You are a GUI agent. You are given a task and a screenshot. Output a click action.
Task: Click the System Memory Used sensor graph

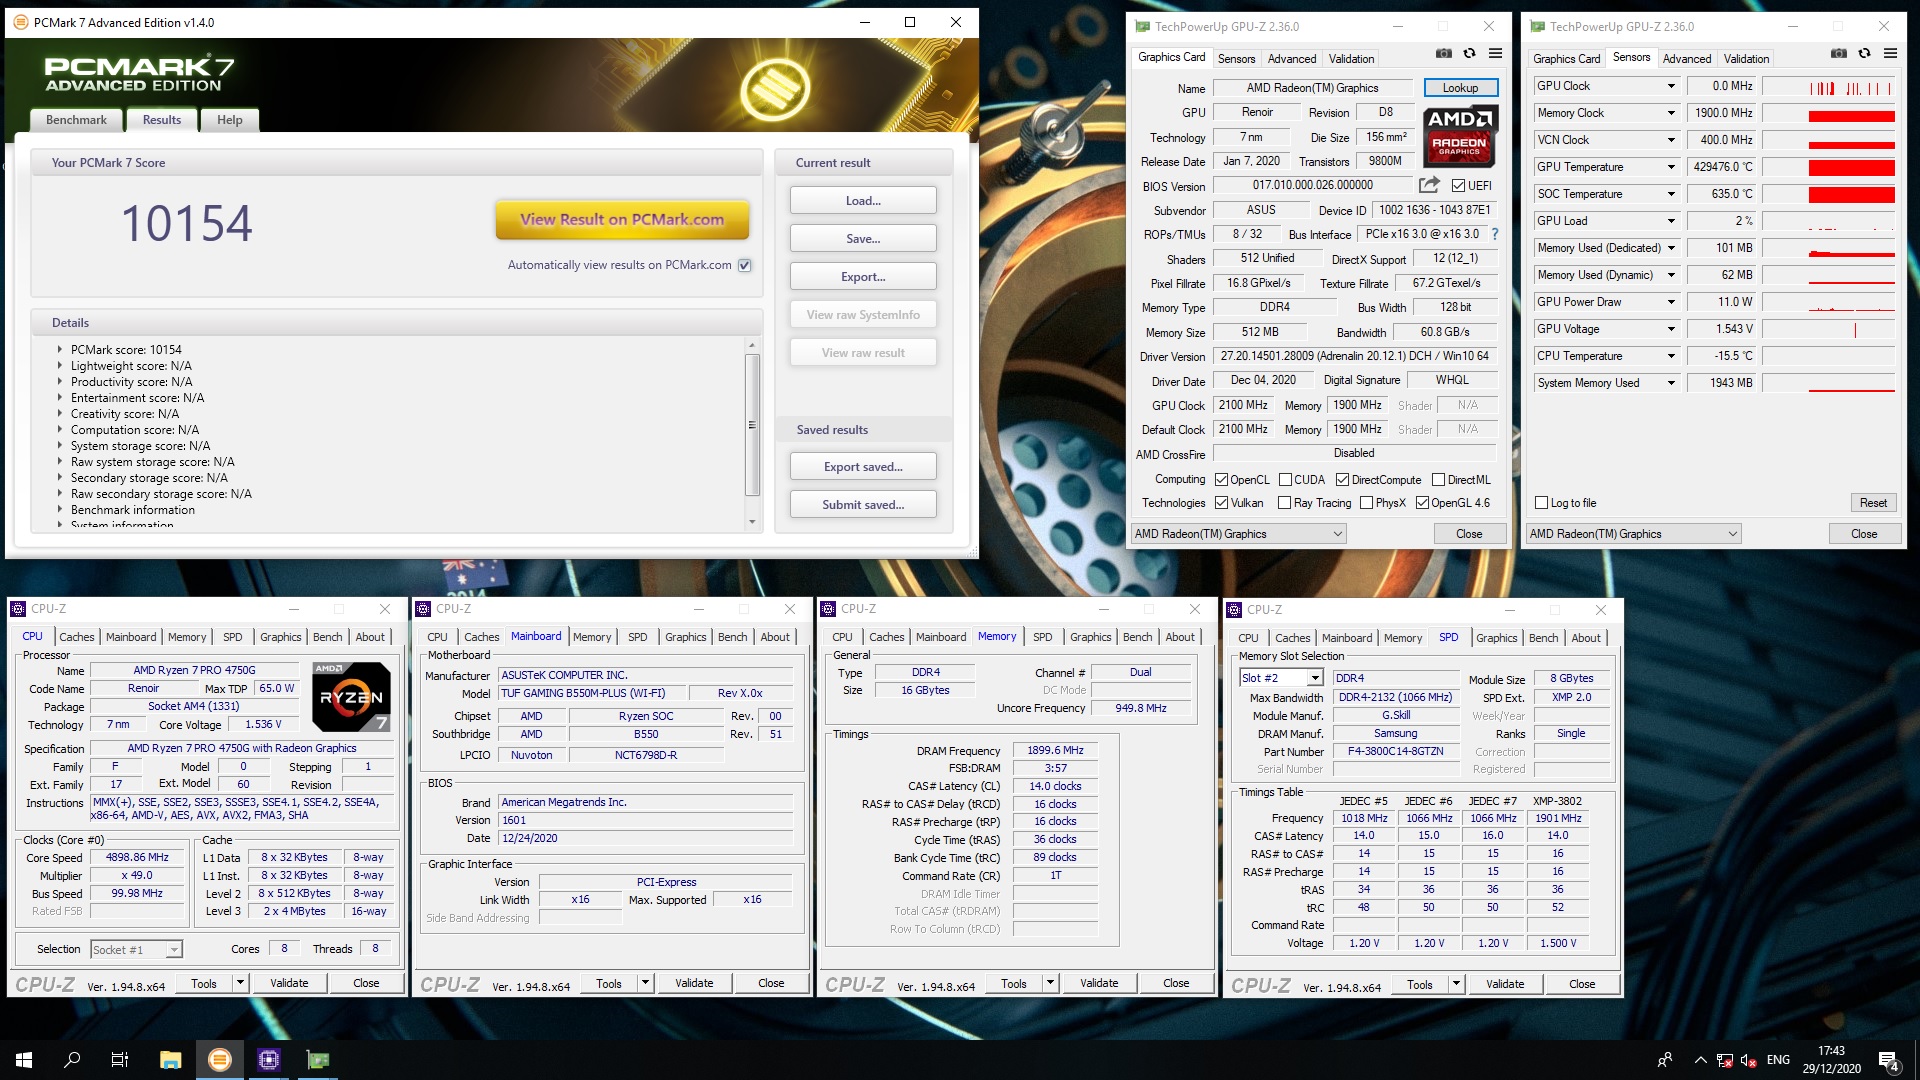click(1829, 384)
